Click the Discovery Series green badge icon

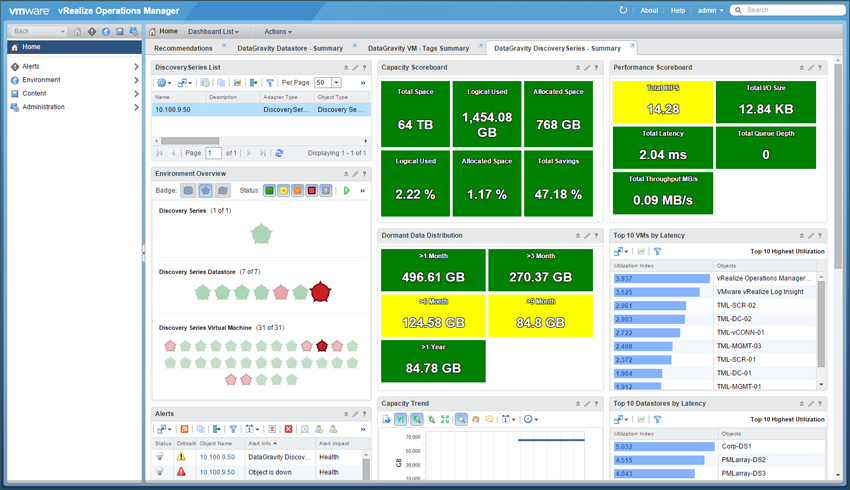[261, 234]
